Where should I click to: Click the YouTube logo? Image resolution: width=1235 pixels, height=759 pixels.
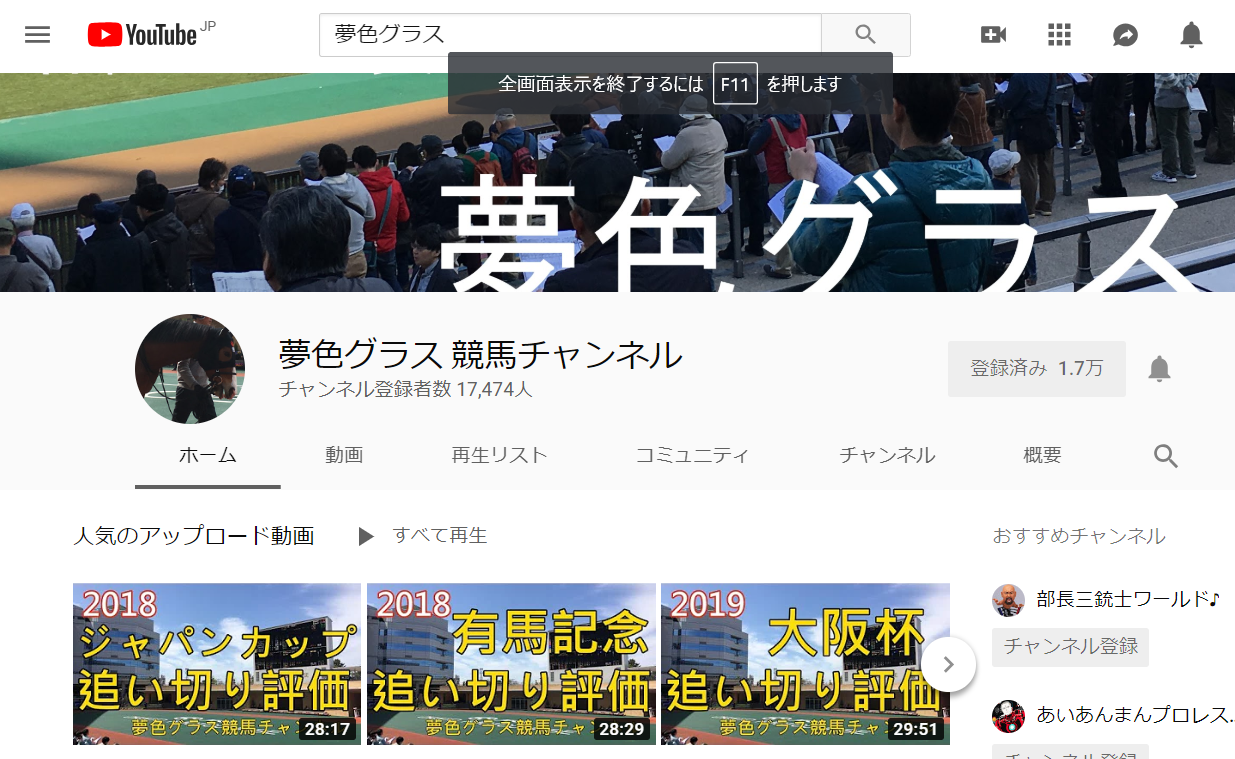143,35
